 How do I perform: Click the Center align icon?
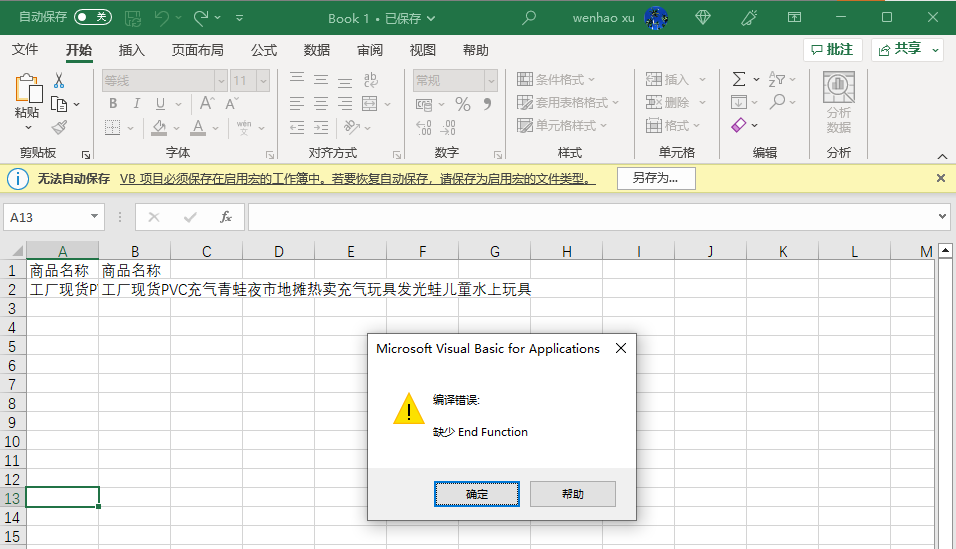click(321, 104)
